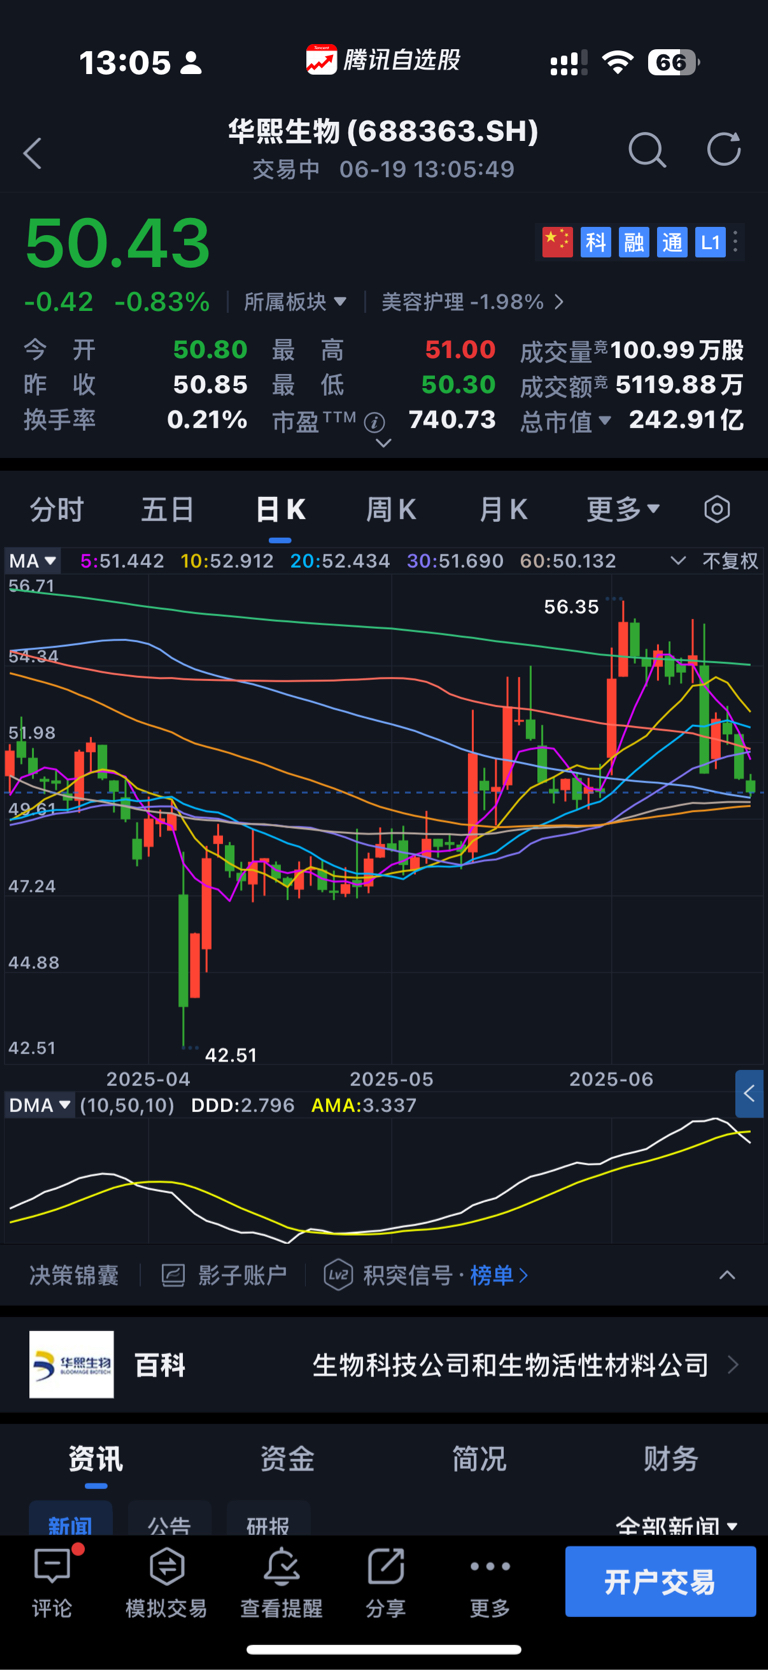
Task: Tap the 分享 share icon
Action: [385, 1566]
